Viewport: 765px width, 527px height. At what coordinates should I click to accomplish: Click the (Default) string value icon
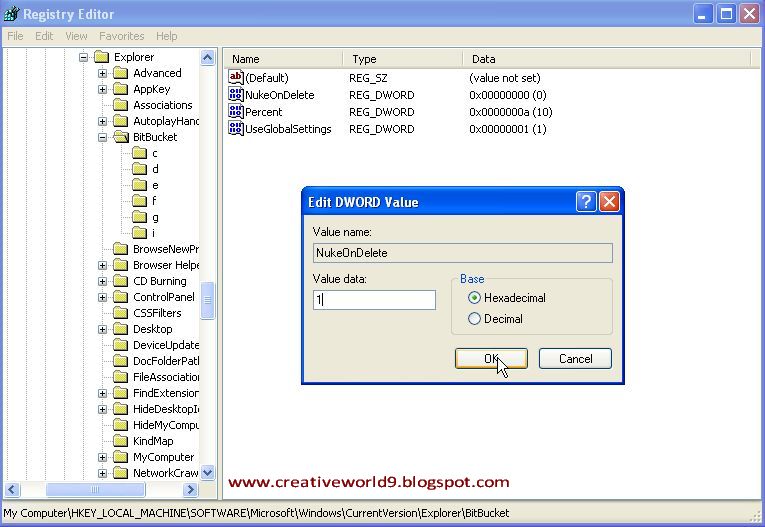[236, 77]
